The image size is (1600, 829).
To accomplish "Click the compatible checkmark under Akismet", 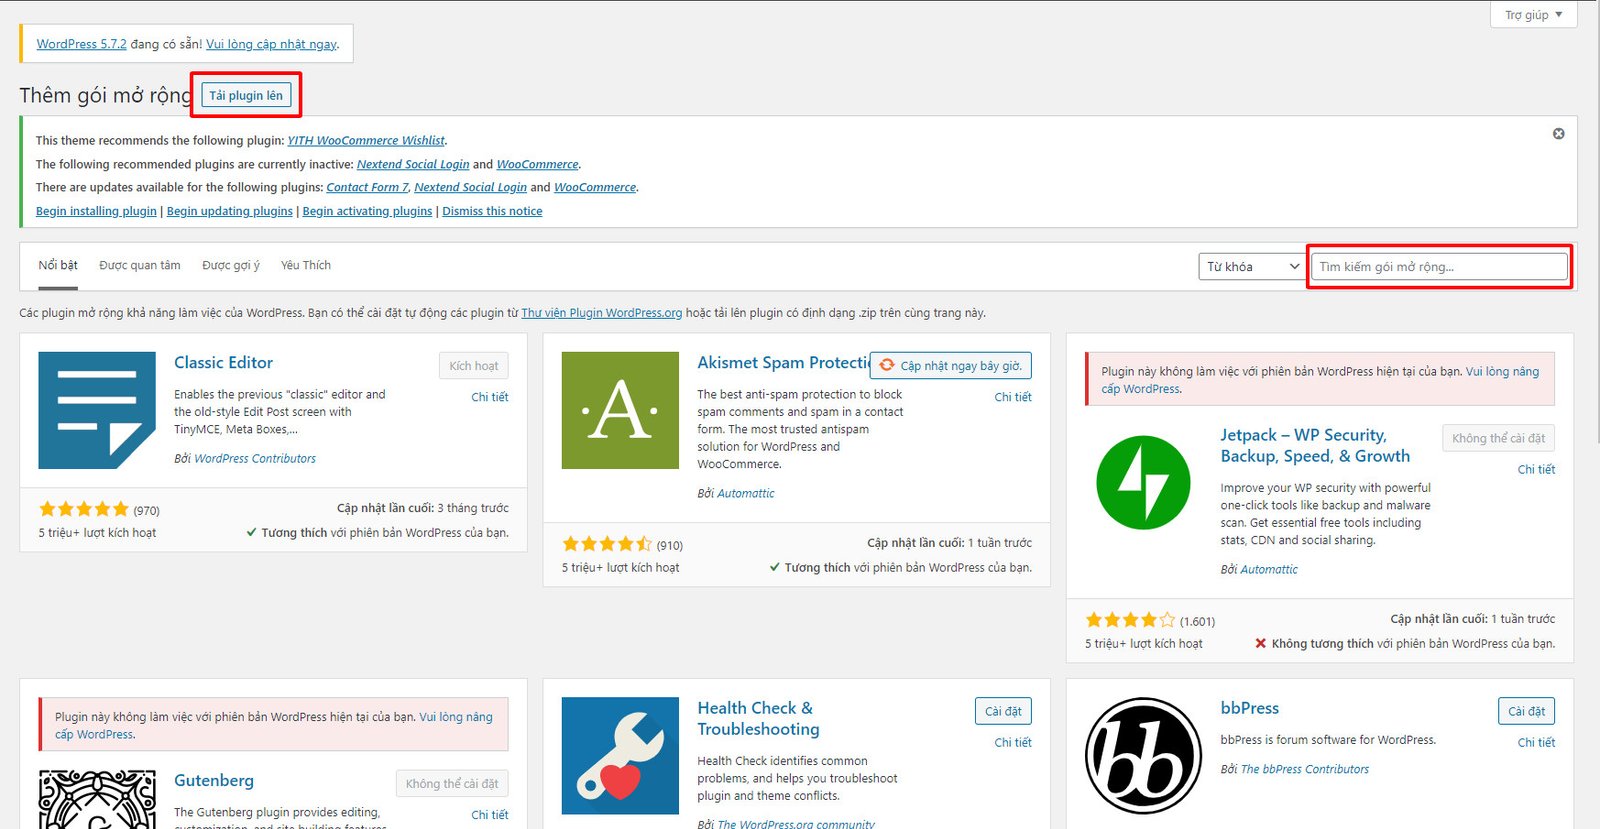I will pyautogui.click(x=775, y=568).
